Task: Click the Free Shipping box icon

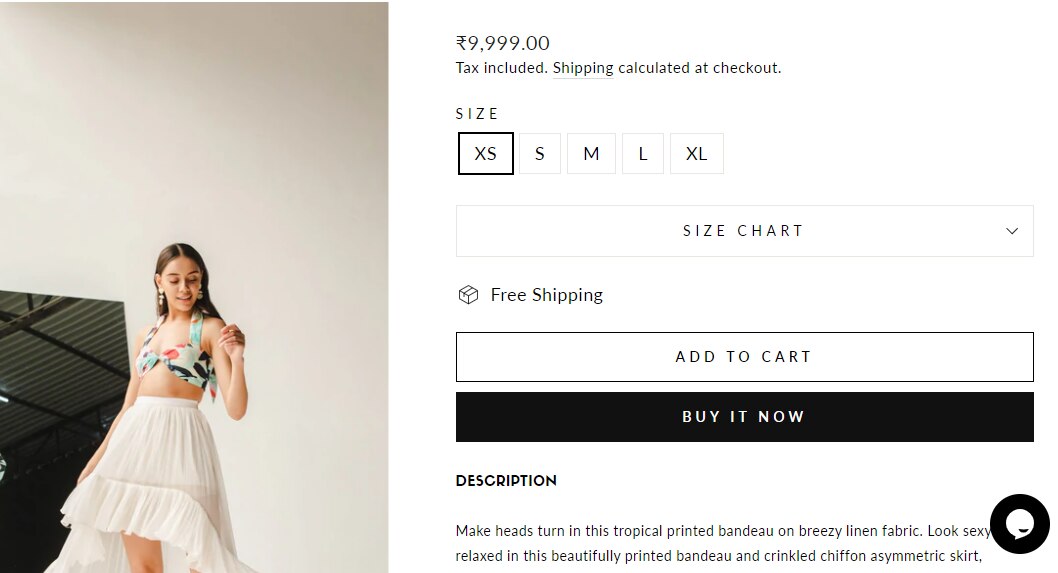Action: (x=468, y=295)
